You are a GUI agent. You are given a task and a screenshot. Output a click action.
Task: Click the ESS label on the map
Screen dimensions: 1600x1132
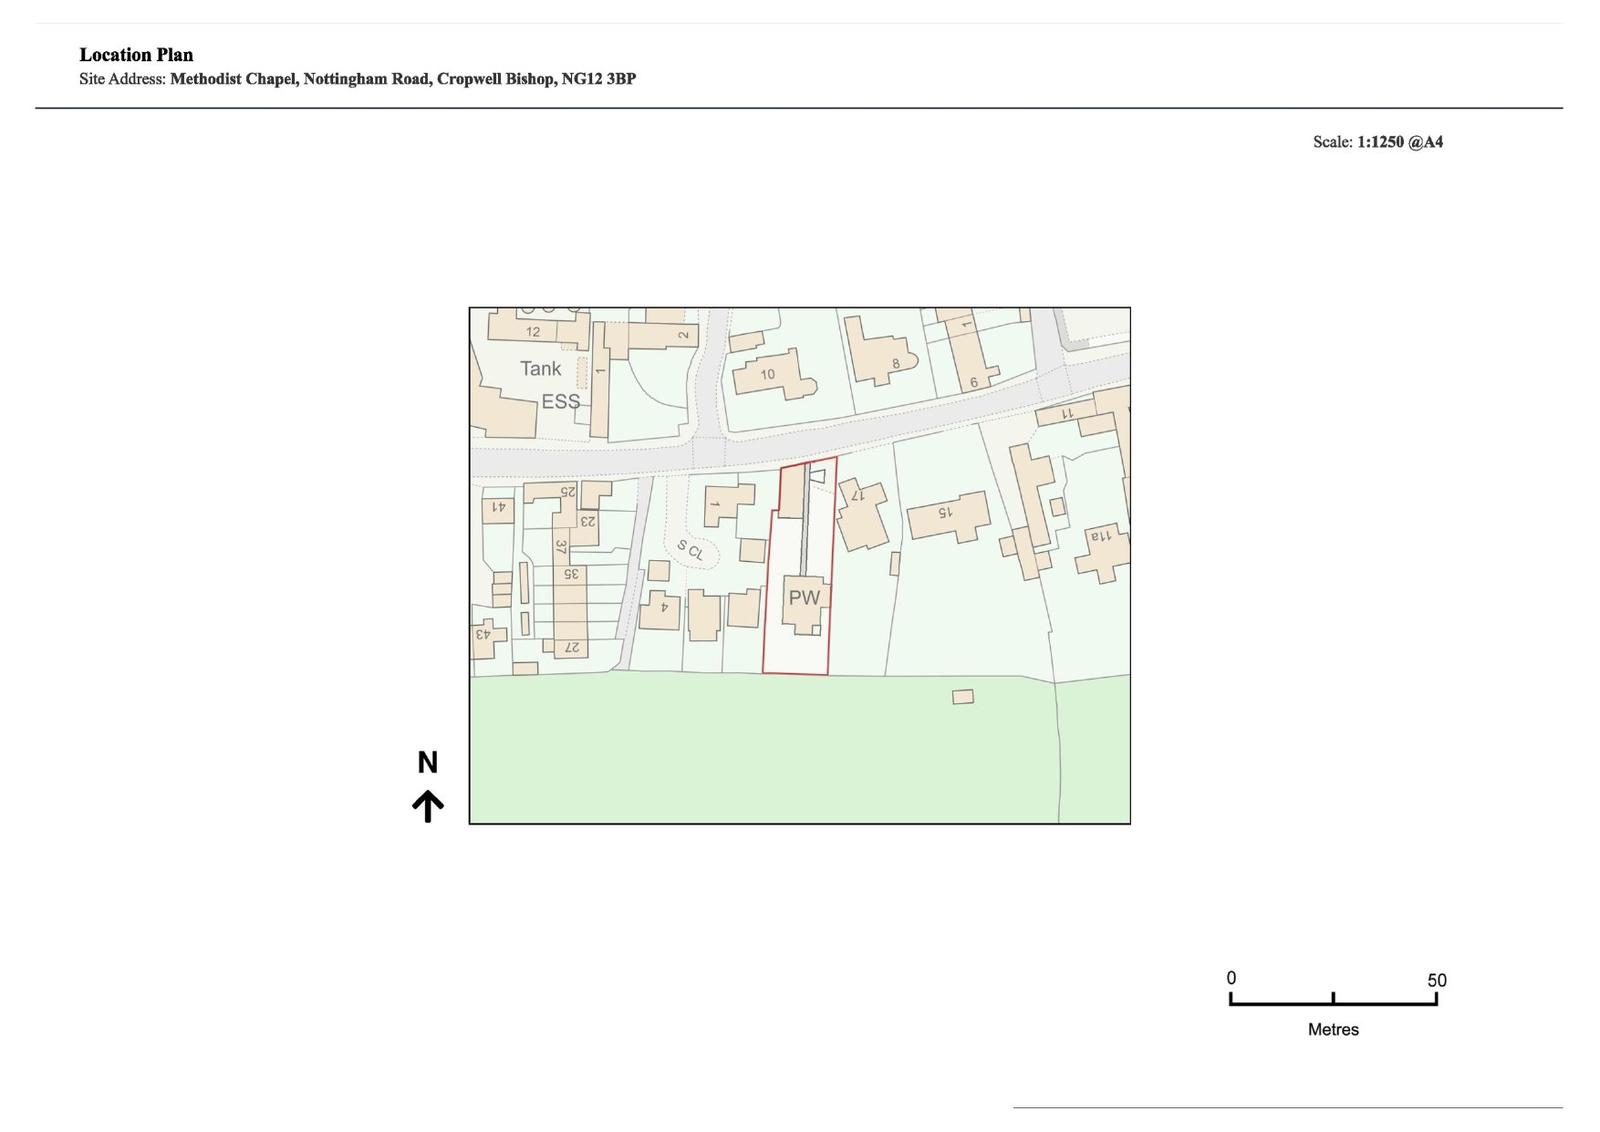(x=560, y=402)
